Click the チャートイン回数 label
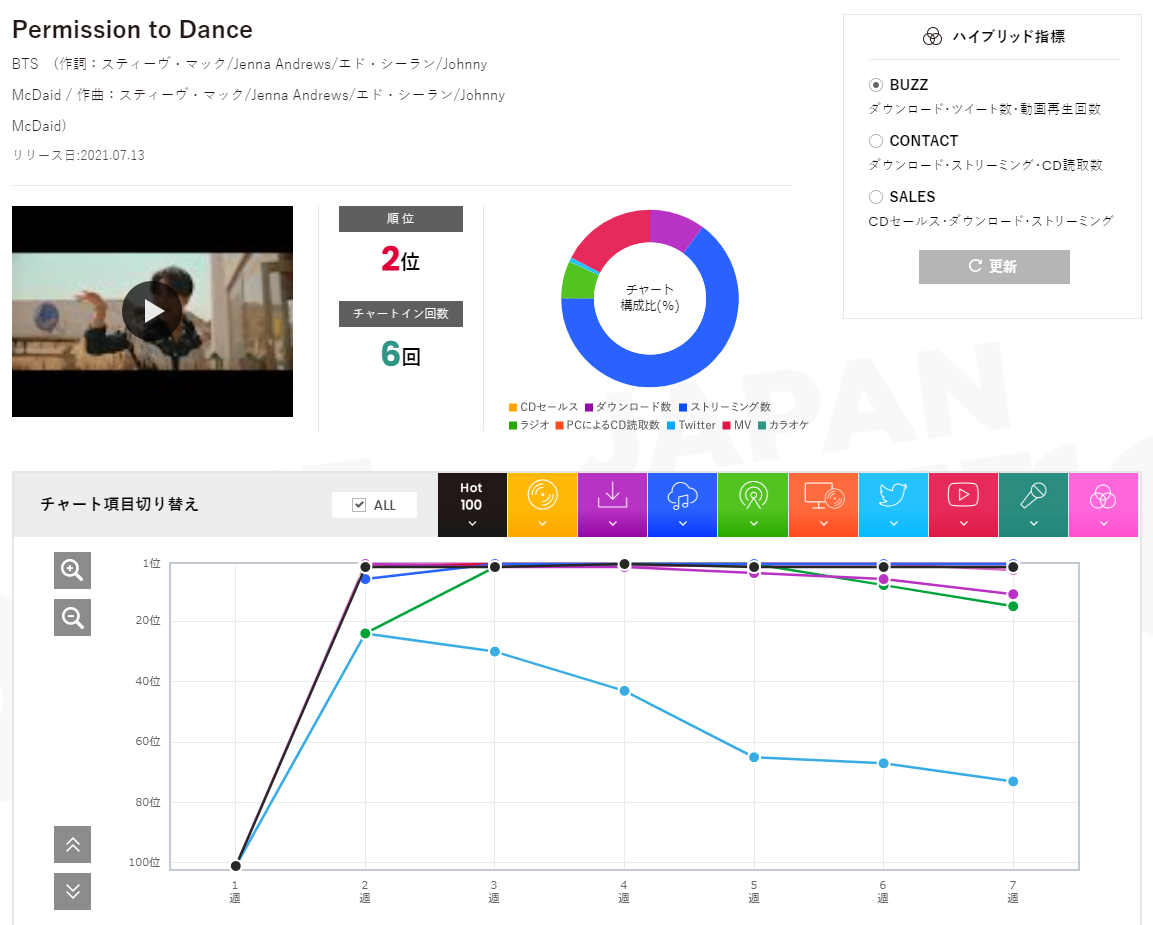This screenshot has width=1153, height=925. click(401, 313)
